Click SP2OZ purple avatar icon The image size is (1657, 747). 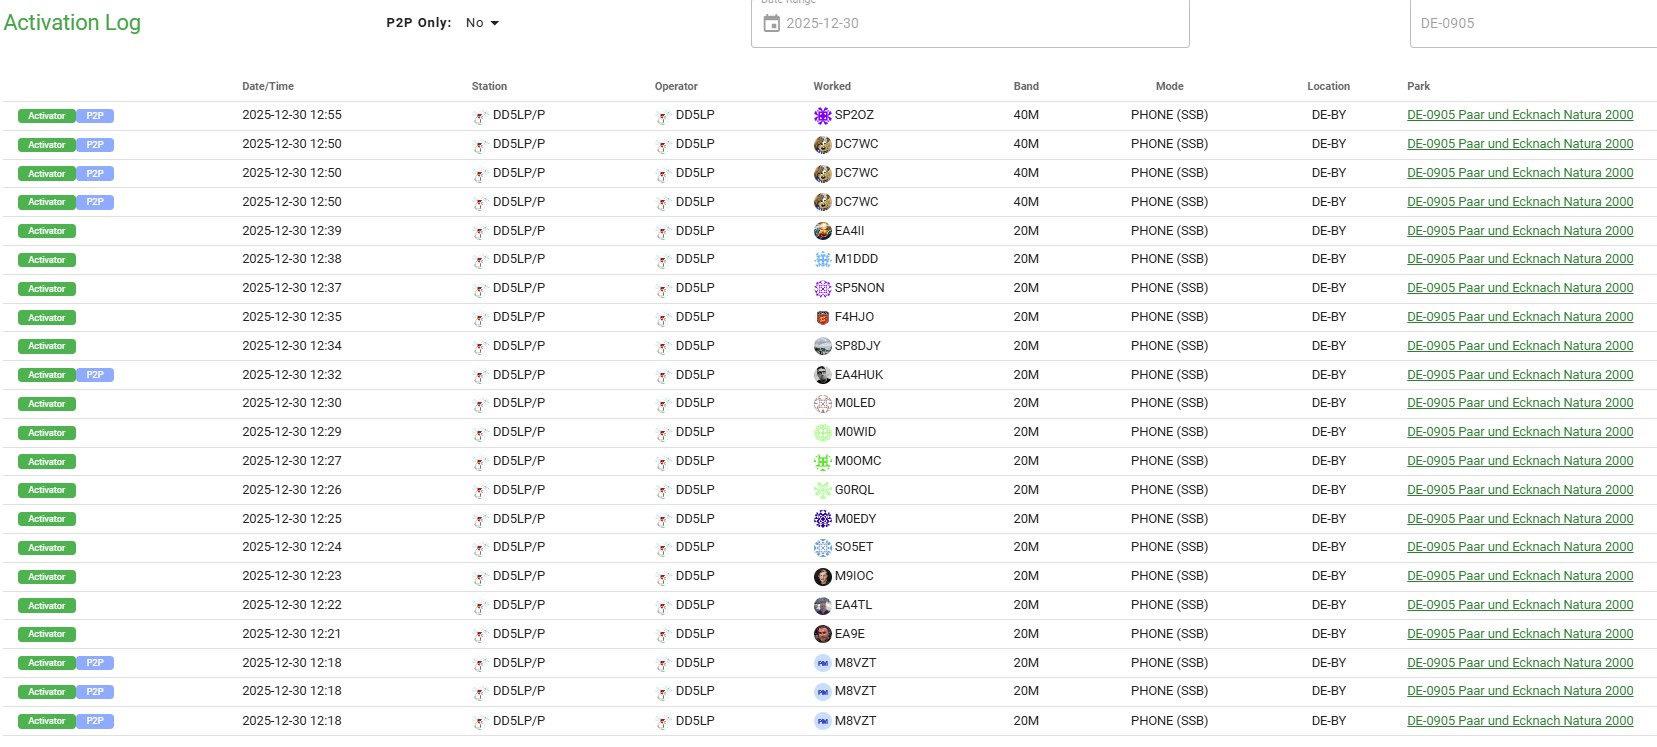[822, 116]
